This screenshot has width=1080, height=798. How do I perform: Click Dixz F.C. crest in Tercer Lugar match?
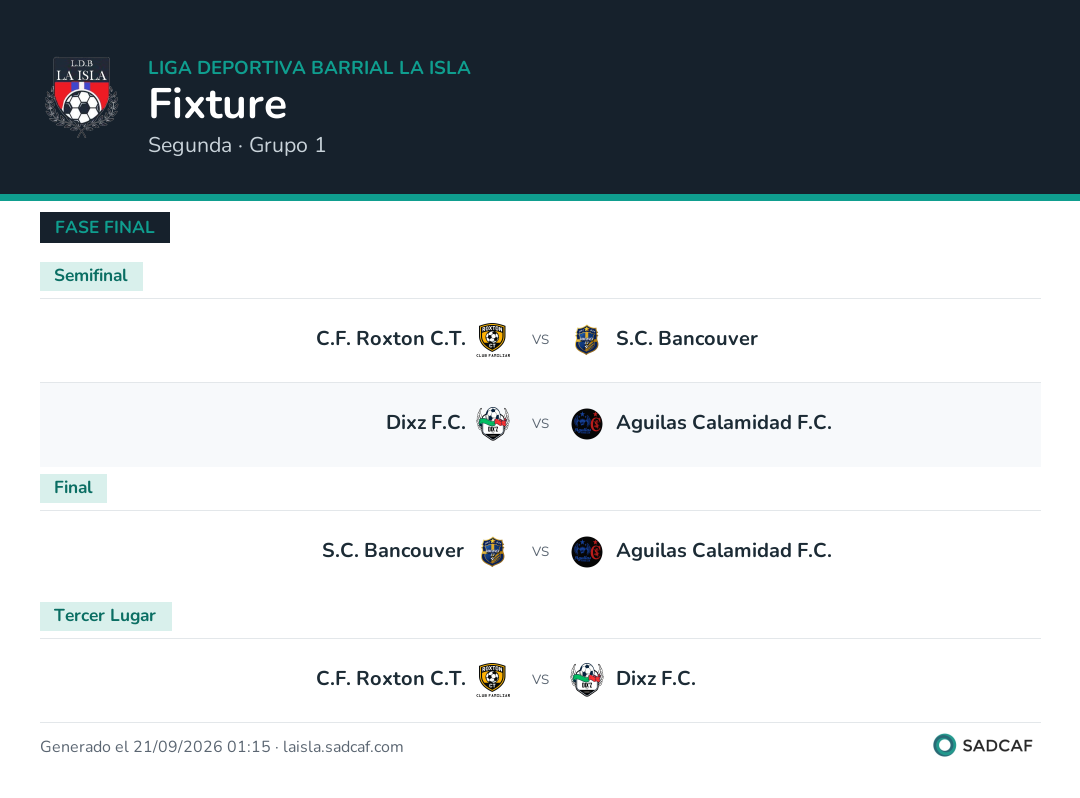[x=587, y=680]
